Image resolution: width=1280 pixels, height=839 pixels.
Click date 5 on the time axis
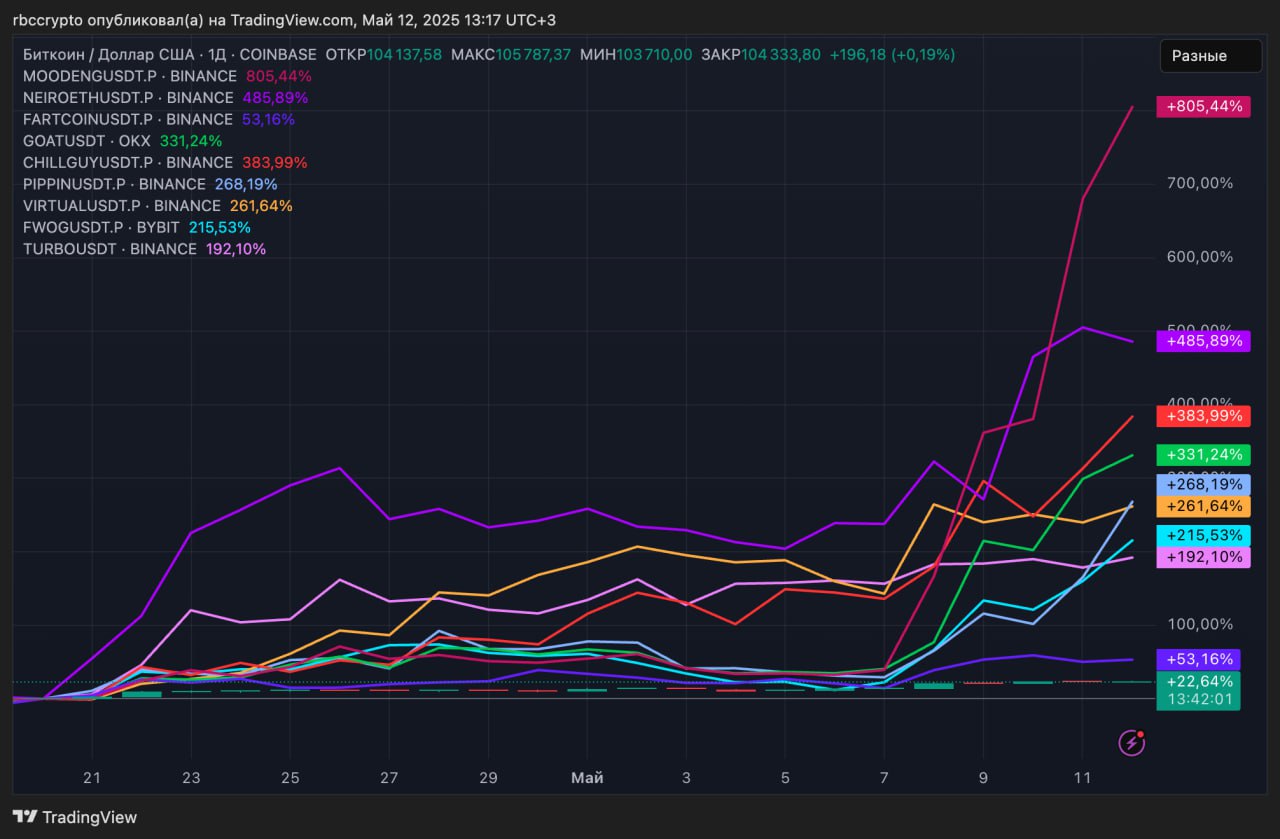point(784,777)
